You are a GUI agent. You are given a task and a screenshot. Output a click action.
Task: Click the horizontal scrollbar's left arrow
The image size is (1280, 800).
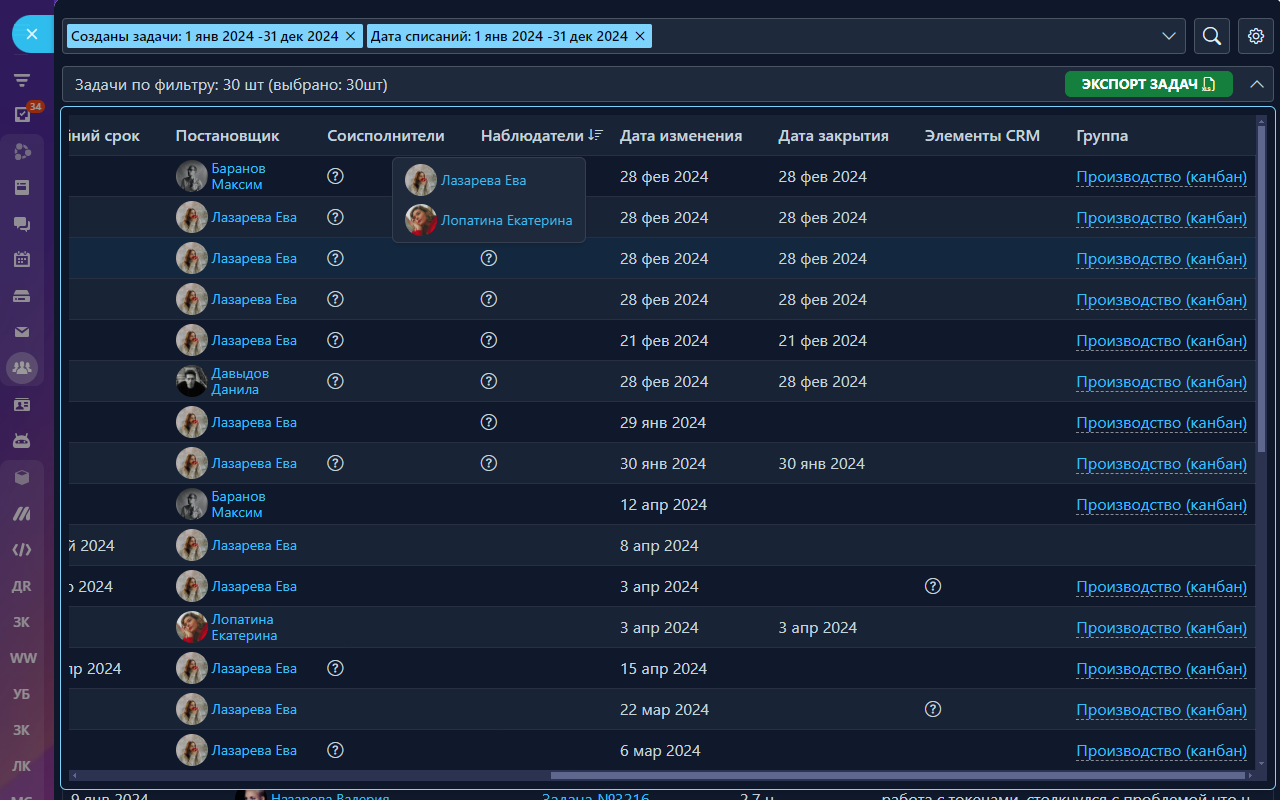(x=74, y=775)
